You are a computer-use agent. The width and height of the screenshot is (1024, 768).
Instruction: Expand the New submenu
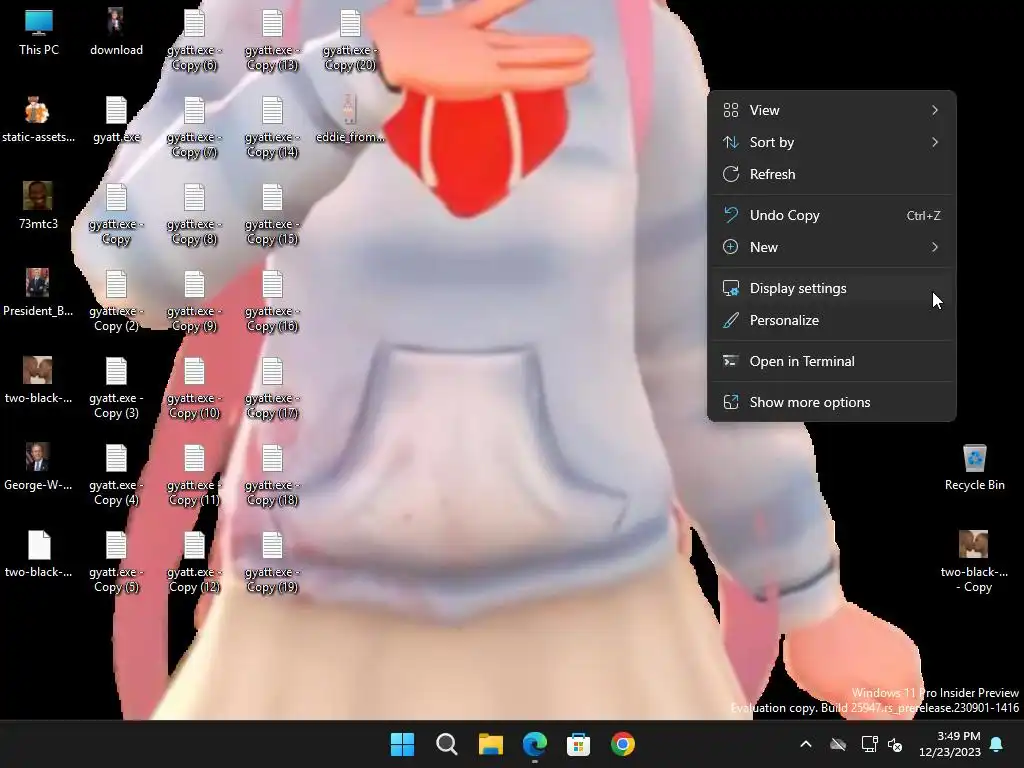tap(831, 247)
